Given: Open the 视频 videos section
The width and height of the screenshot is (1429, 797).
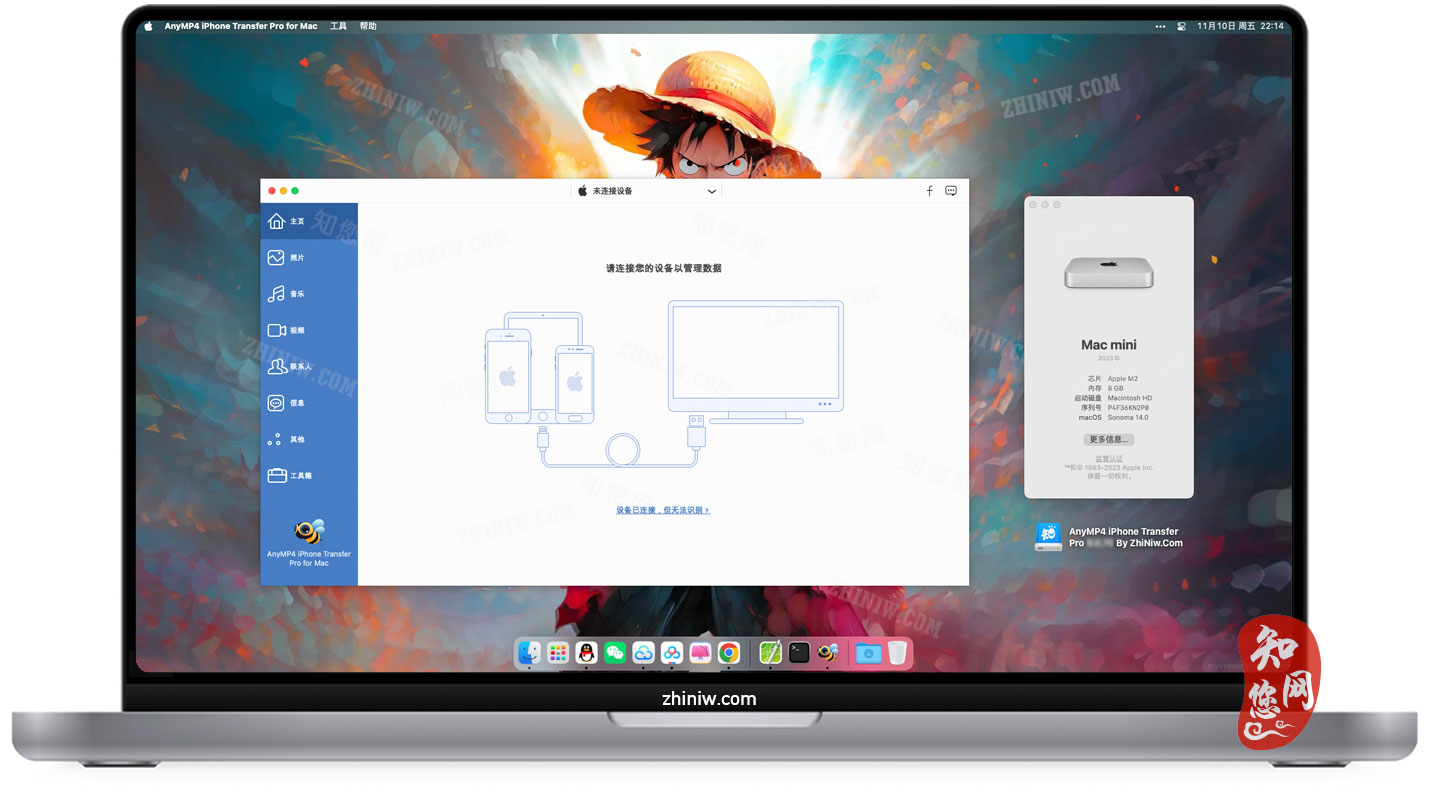Looking at the screenshot, I should tap(309, 330).
